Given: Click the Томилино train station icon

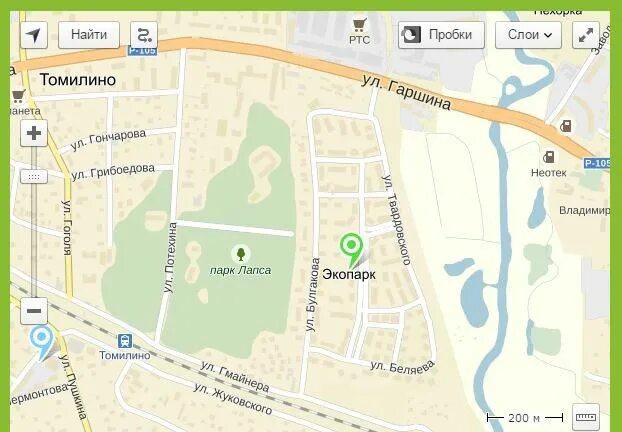Looking at the screenshot, I should 125,341.
